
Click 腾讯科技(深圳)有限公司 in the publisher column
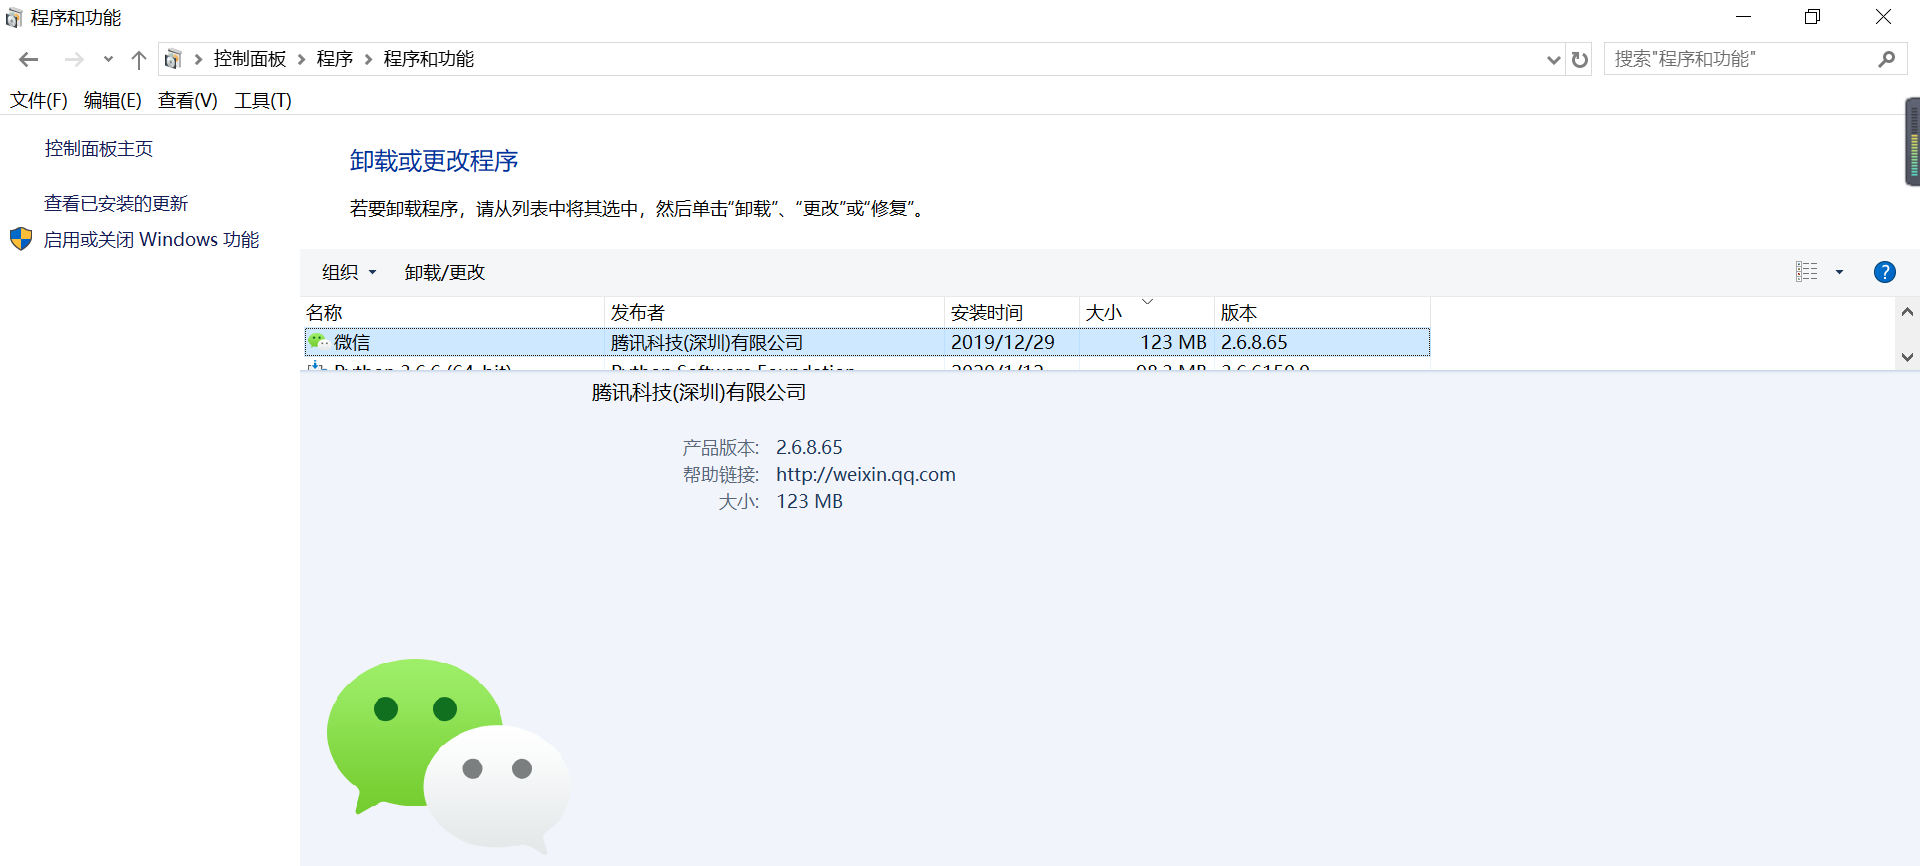click(x=707, y=342)
